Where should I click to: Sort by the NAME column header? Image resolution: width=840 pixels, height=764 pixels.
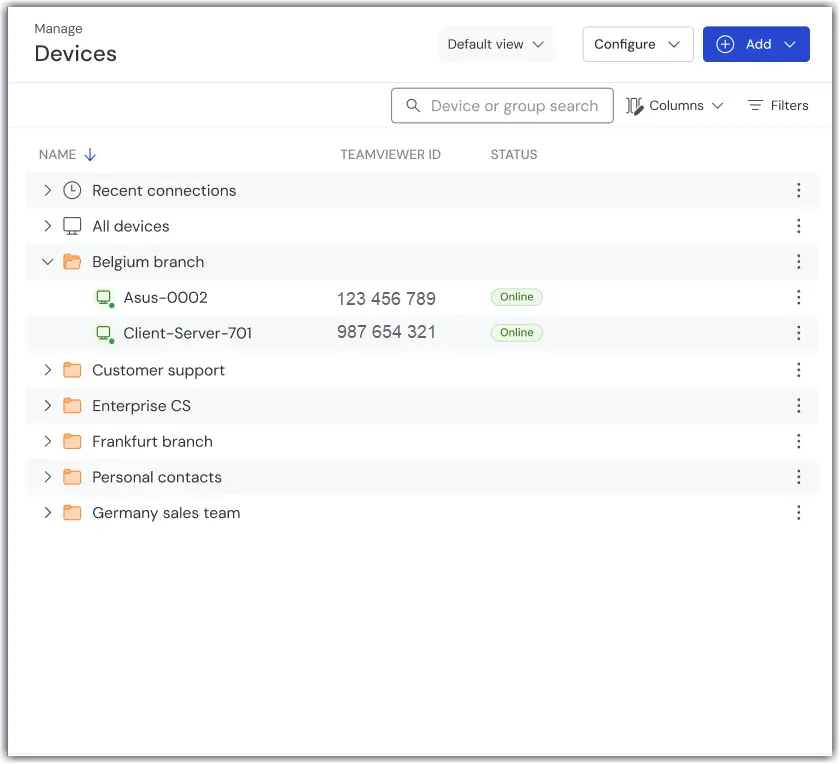[x=57, y=154]
